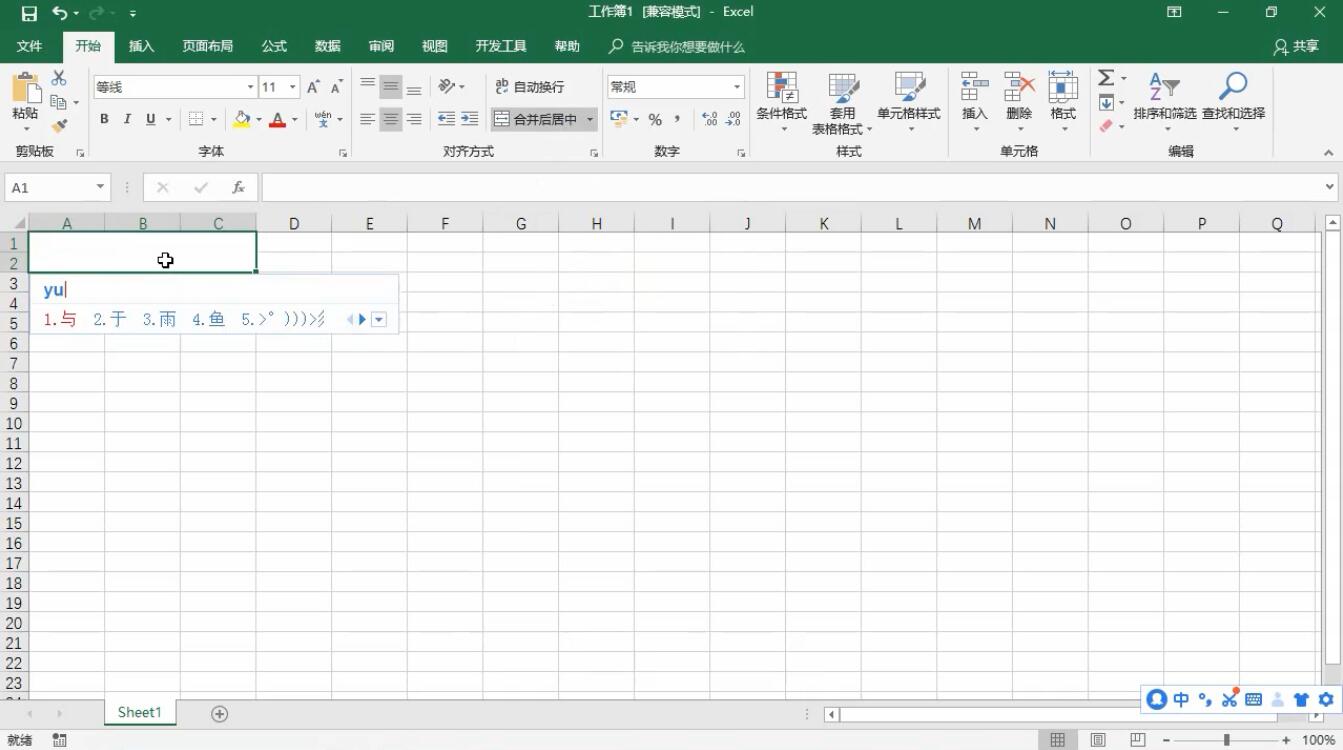
Task: Click the 共享 share button
Action: click(x=1296, y=46)
